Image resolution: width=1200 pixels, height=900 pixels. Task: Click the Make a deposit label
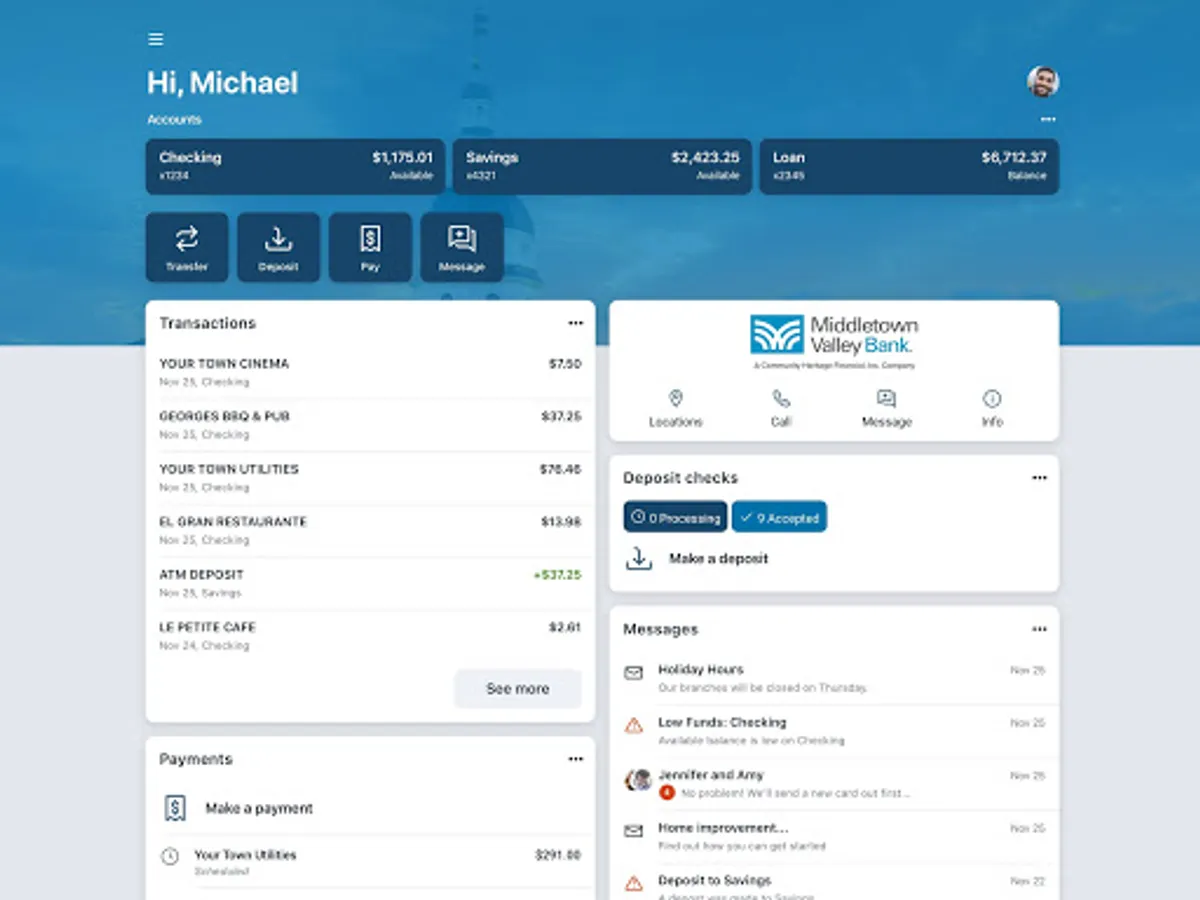click(x=719, y=559)
